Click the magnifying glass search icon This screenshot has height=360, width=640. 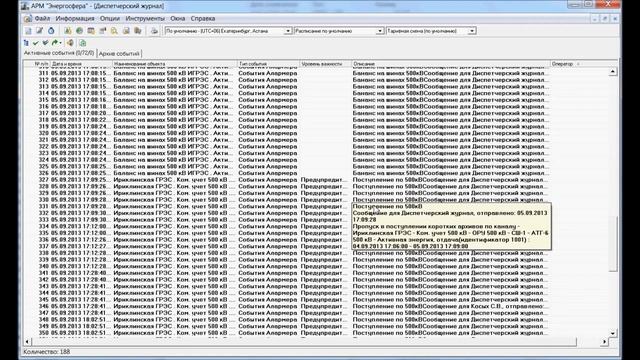(114, 31)
